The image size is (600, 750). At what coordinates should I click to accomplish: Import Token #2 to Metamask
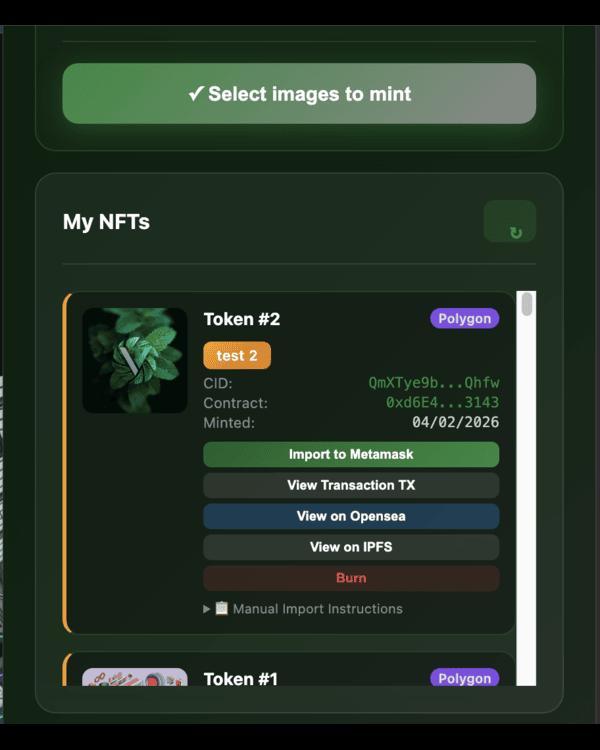pyautogui.click(x=351, y=455)
